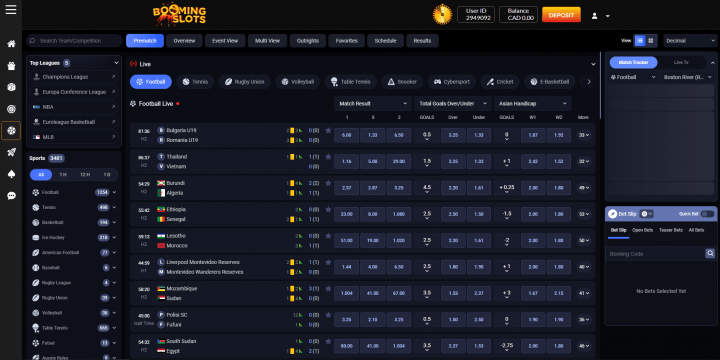Switch to list view icon
Viewport: 720px width, 360px height.
pyautogui.click(x=640, y=41)
